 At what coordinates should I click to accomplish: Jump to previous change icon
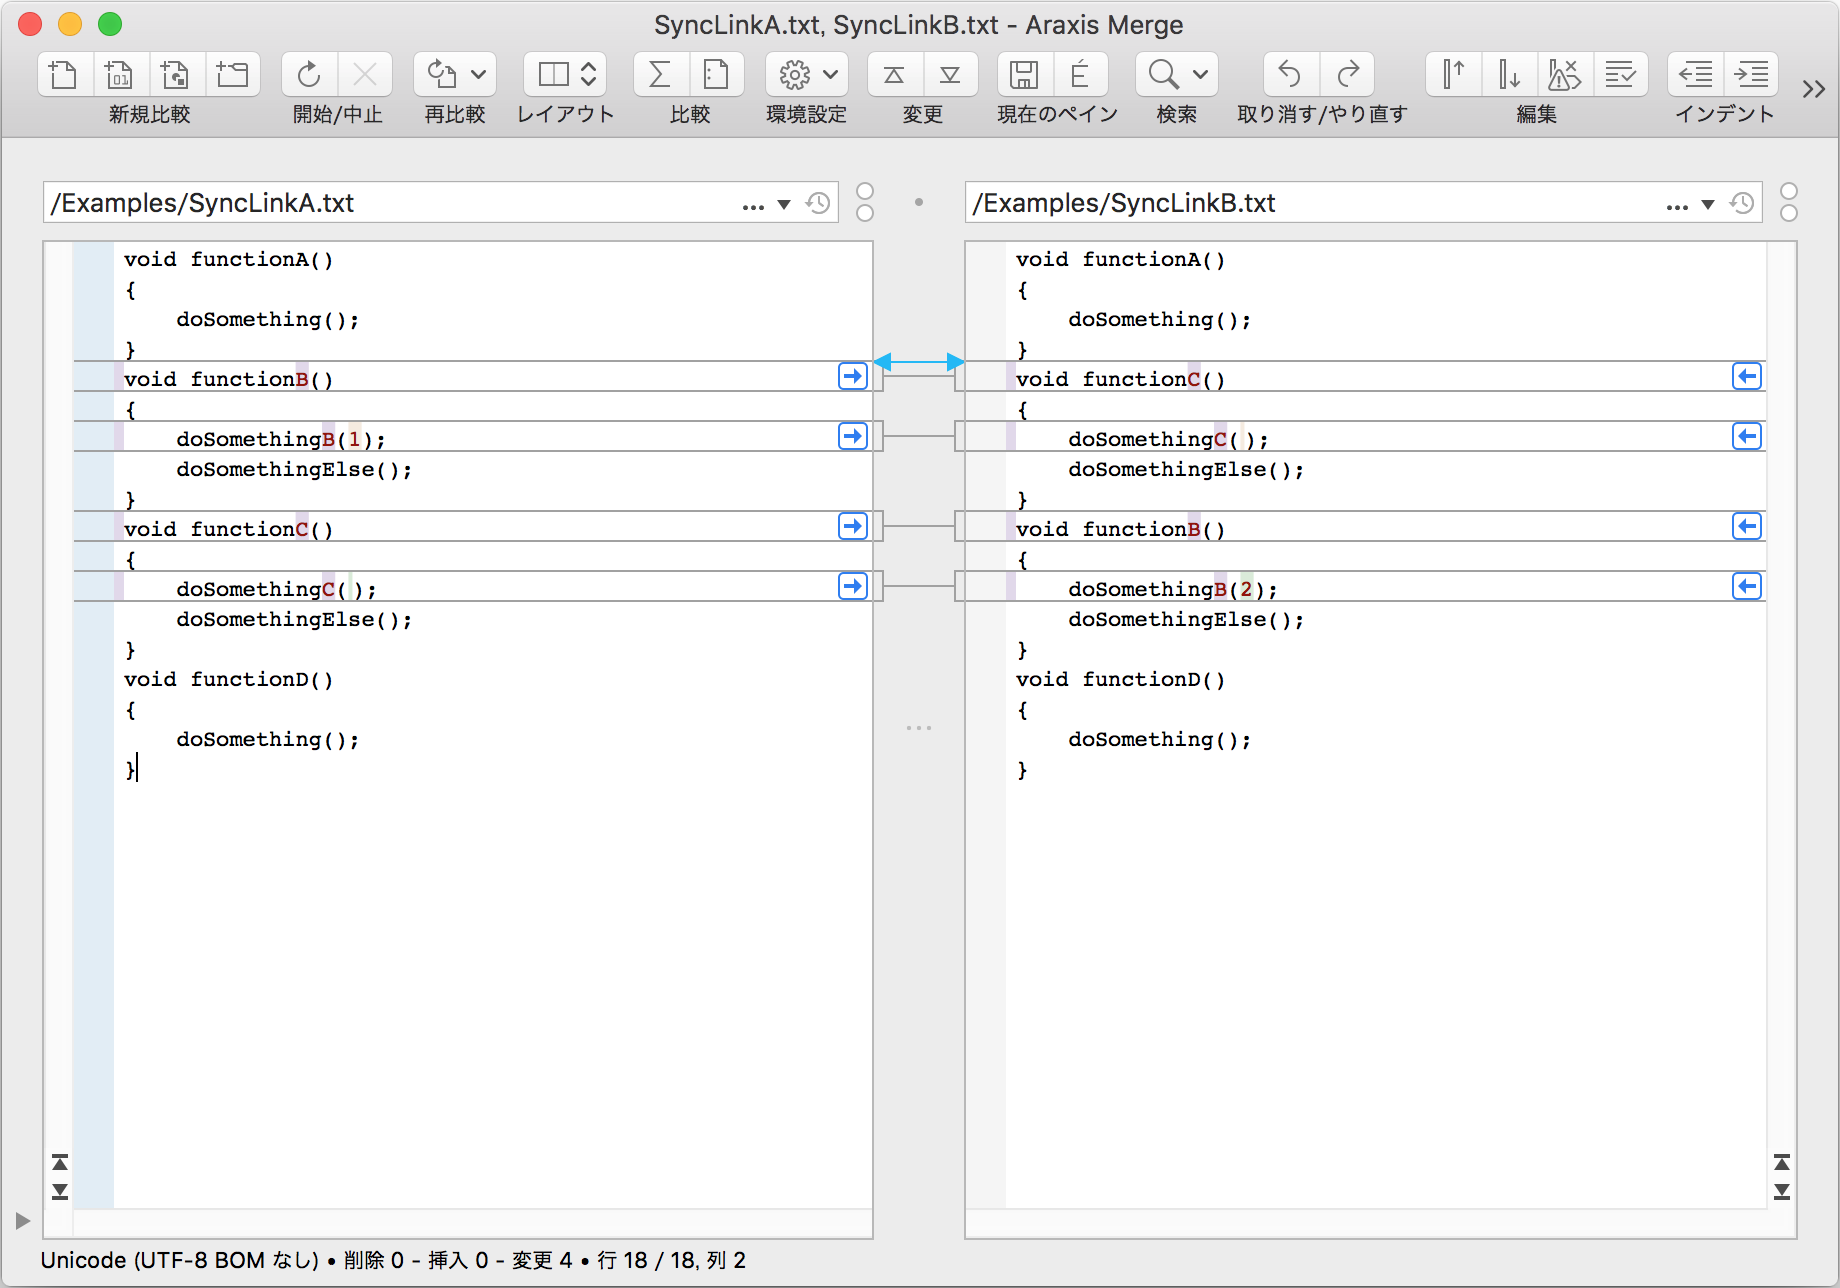(894, 74)
